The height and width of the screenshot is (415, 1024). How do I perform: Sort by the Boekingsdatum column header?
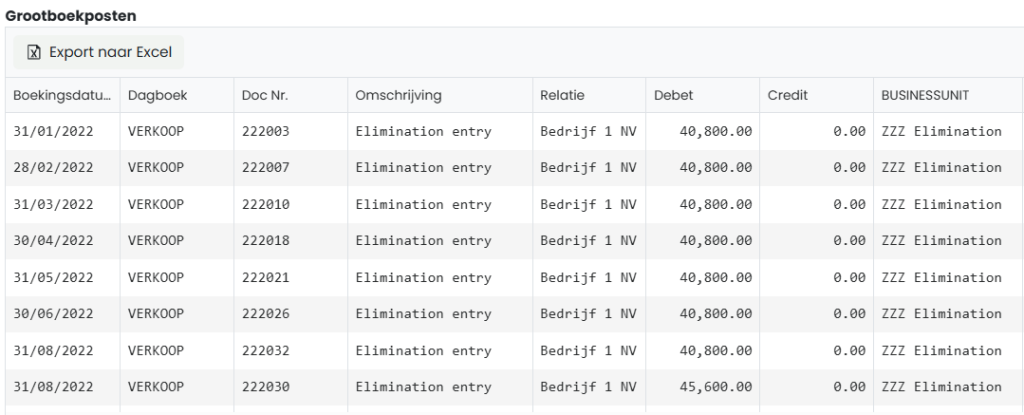click(x=61, y=95)
